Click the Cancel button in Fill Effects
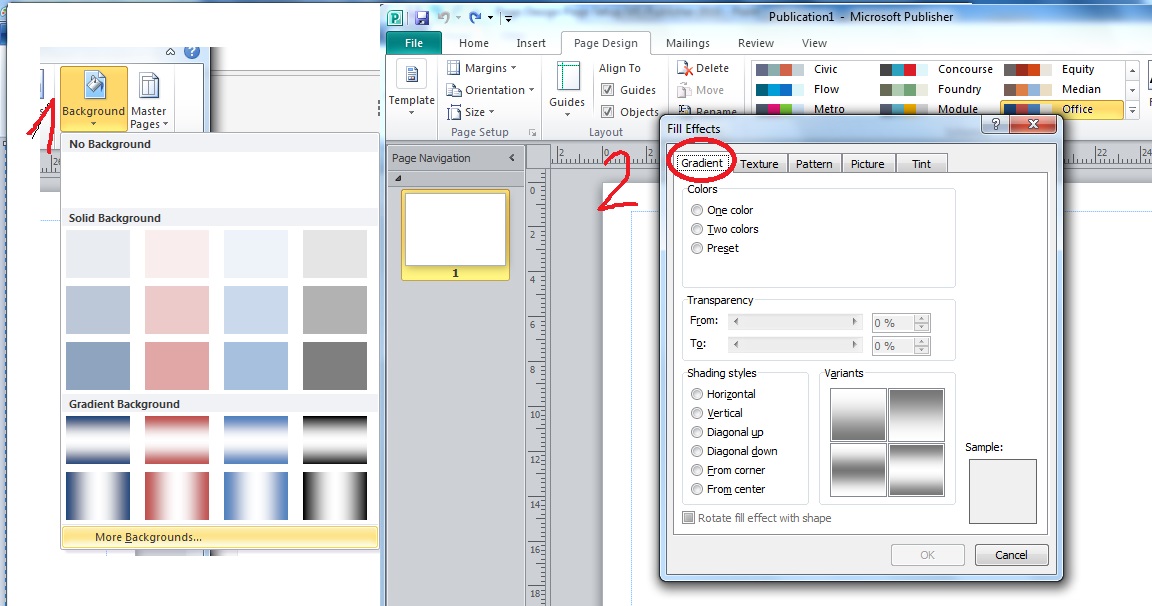Viewport: 1152px width, 606px height. (1011, 555)
